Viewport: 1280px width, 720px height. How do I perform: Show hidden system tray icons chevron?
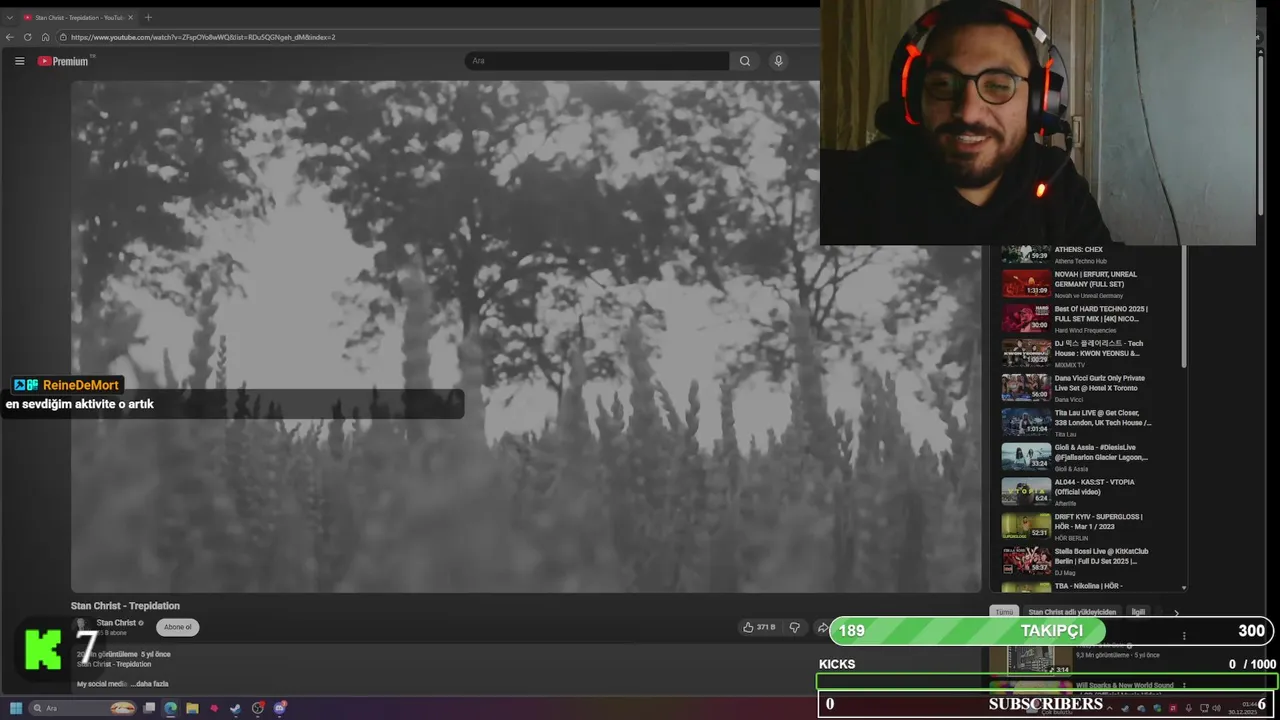pyautogui.click(x=1108, y=708)
